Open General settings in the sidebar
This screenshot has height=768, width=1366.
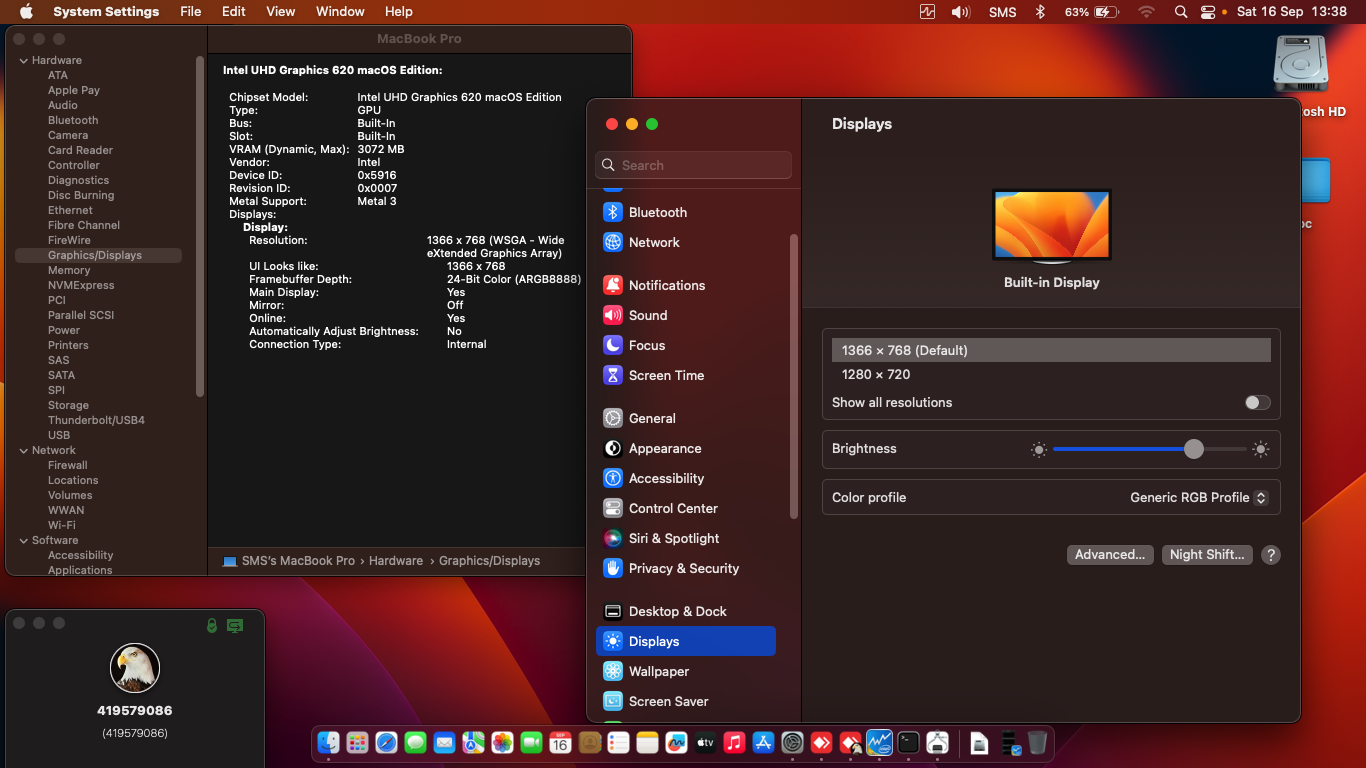click(x=685, y=418)
